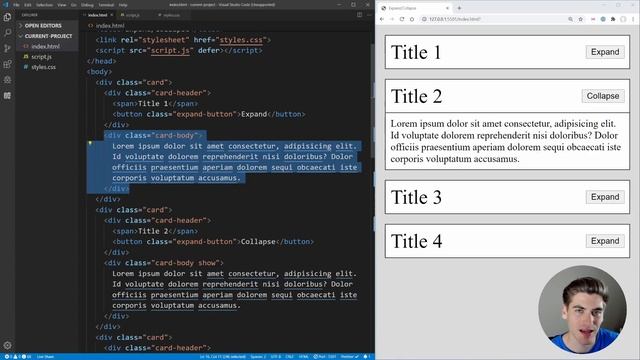The image size is (640, 360).
Task: Open the File menu
Action: (x=16, y=5)
